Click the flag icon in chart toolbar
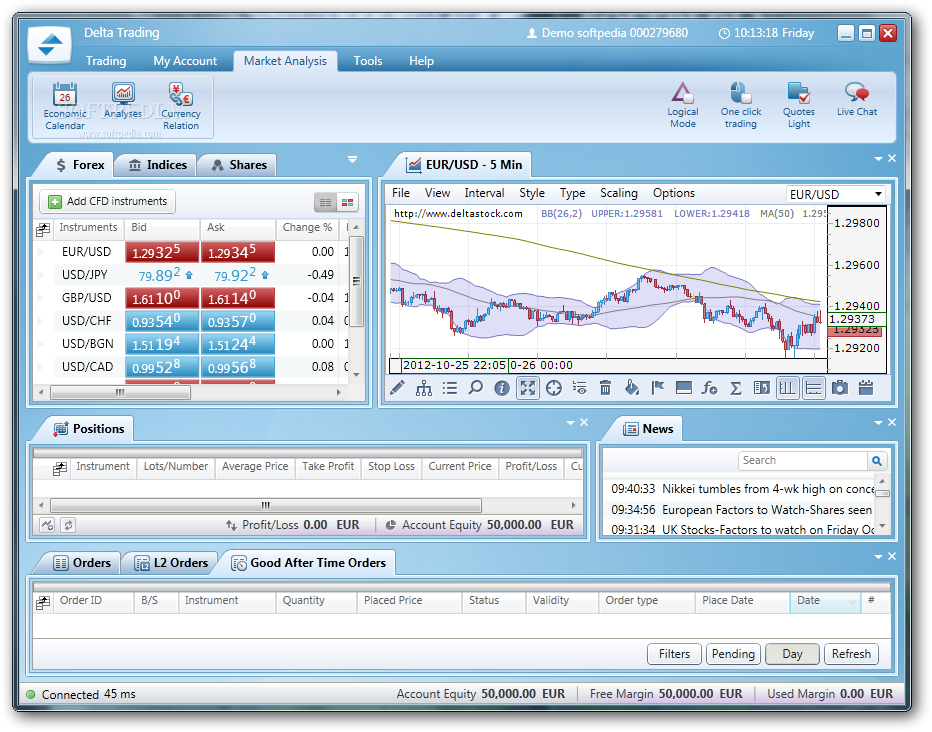Viewport: 932px width, 732px height. (x=657, y=388)
